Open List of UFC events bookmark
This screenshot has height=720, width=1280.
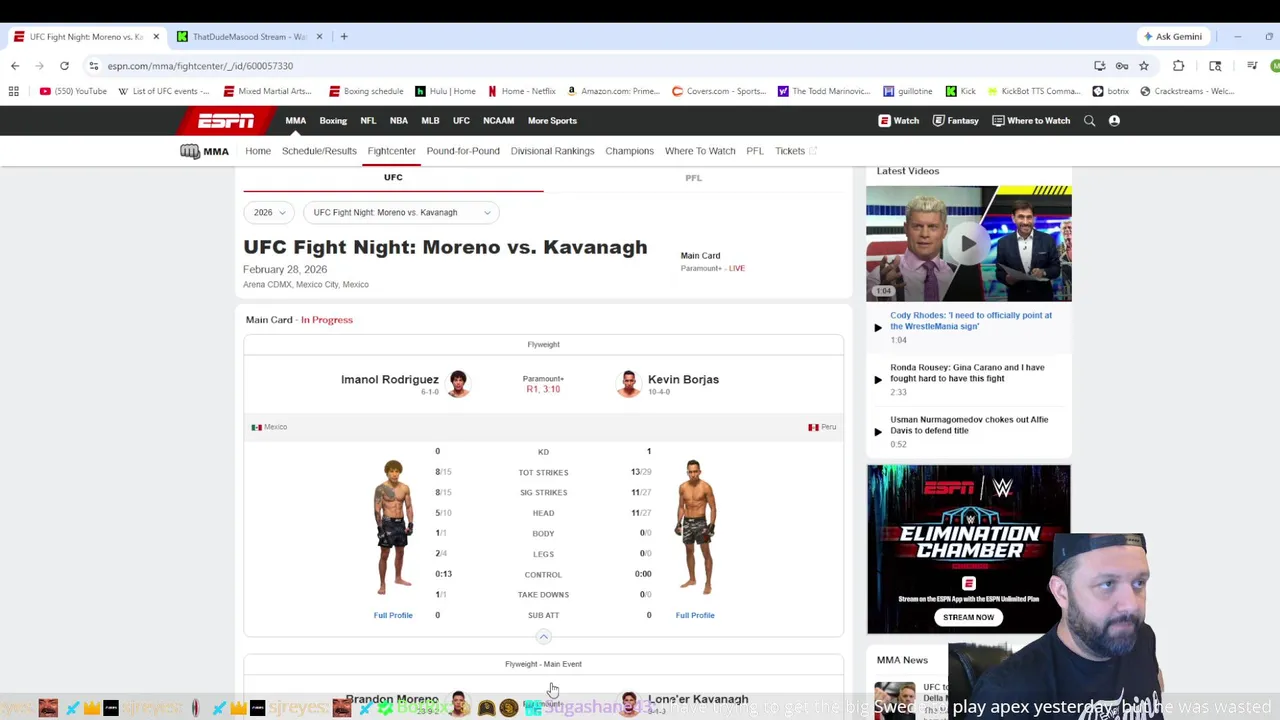point(164,91)
